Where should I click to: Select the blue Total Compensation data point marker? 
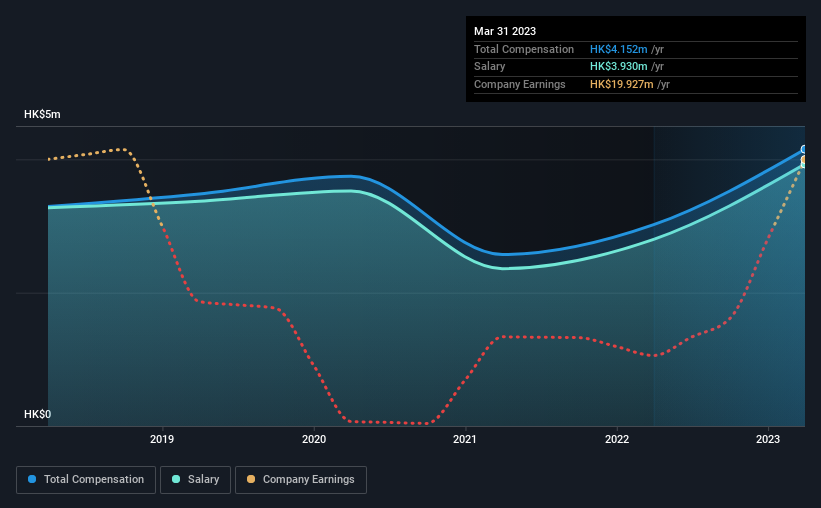pyautogui.click(x=803, y=149)
